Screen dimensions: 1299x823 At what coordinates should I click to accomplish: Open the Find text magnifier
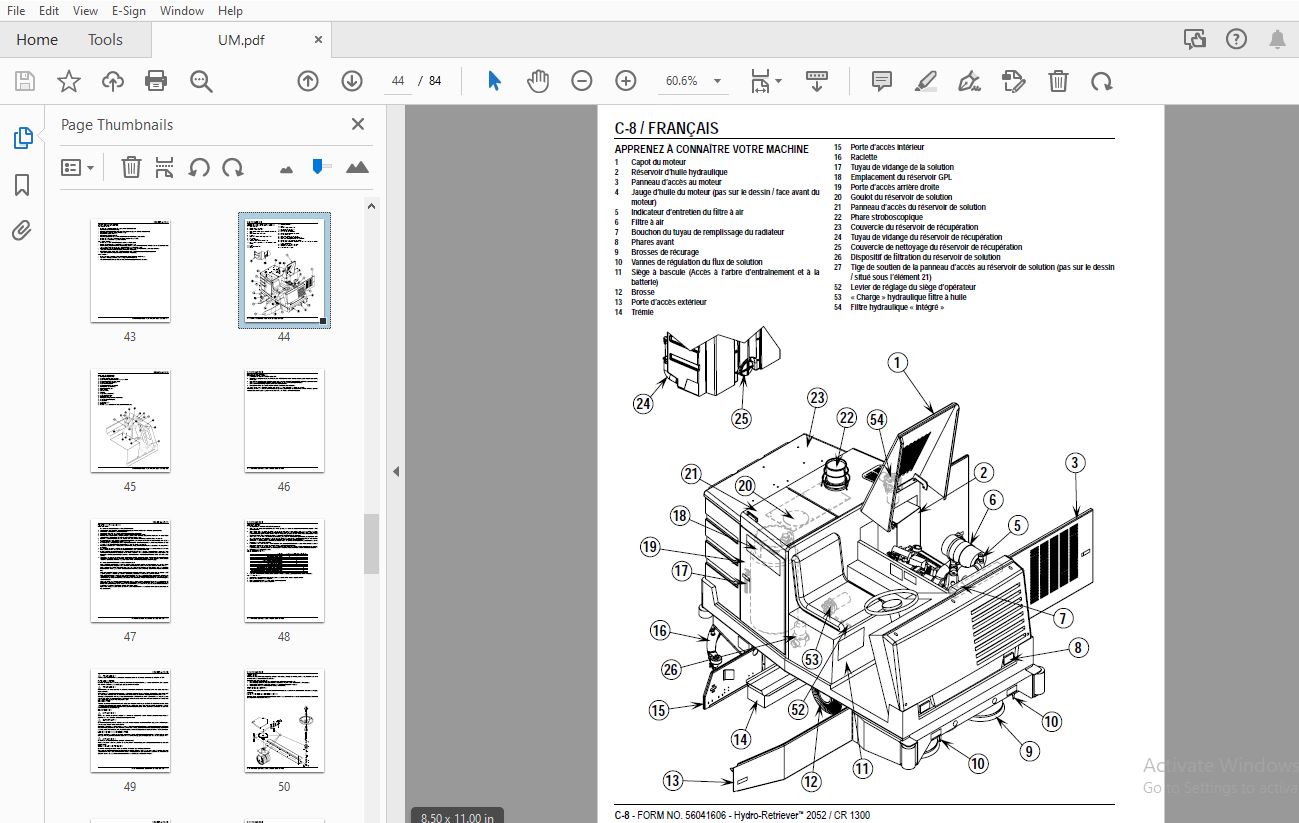pyautogui.click(x=202, y=81)
